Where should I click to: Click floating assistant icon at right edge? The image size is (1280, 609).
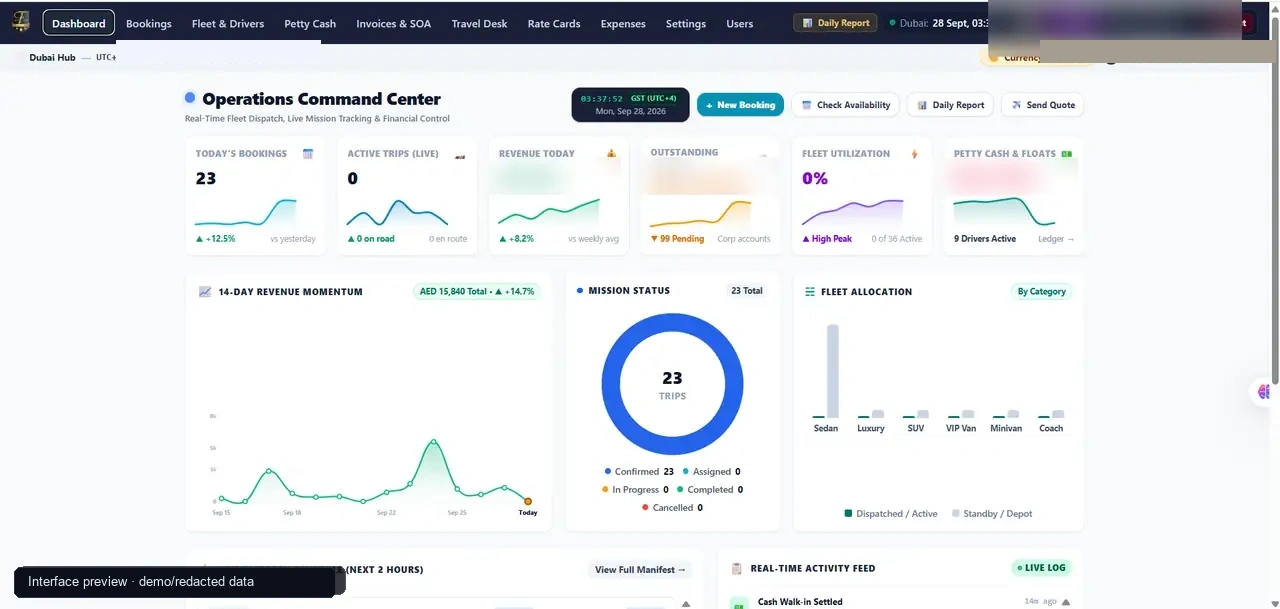click(1266, 391)
